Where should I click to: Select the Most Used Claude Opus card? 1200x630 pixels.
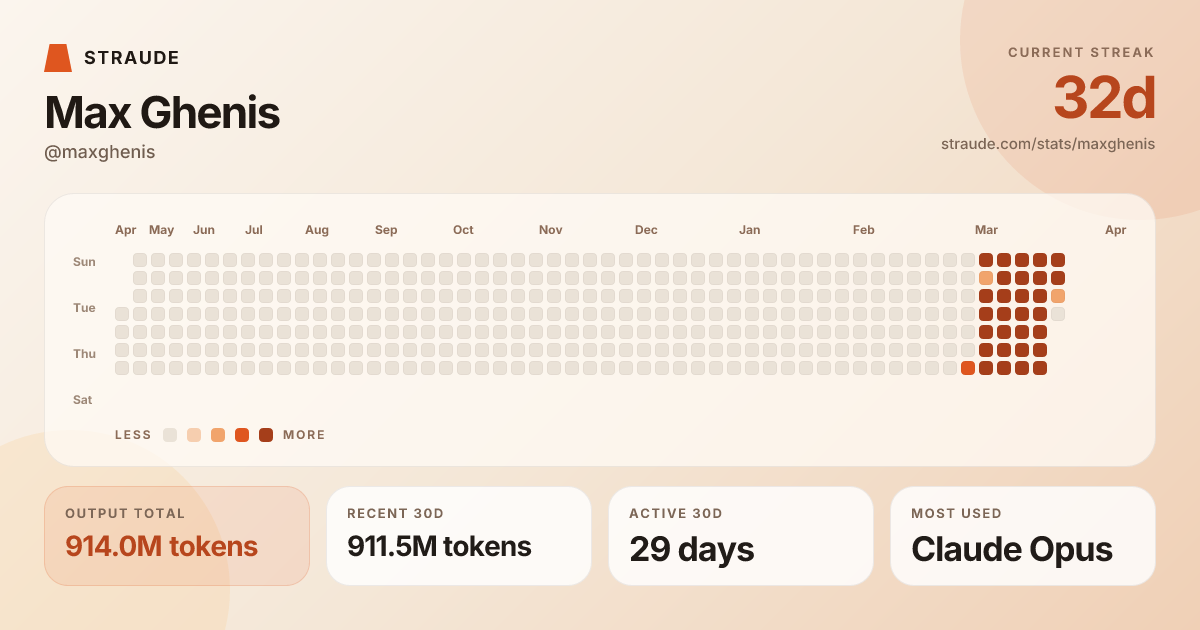coord(1023,536)
